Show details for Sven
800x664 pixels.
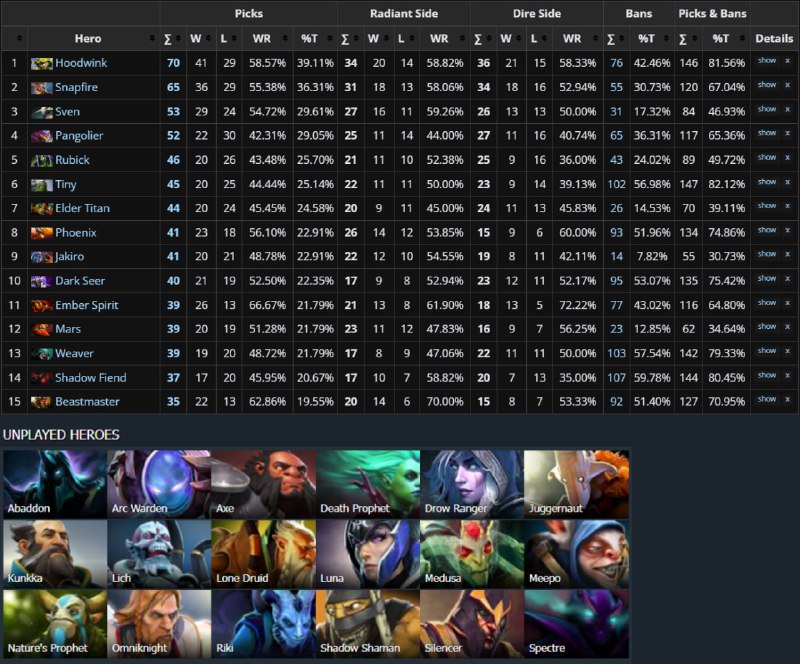(x=767, y=109)
